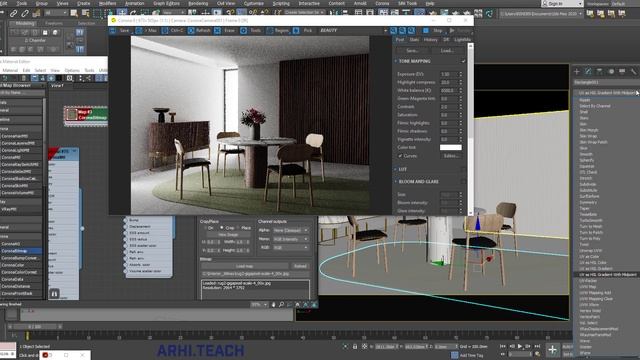The height and width of the screenshot is (360, 640).
Task: Open the Create panel plus icon in command panel
Action: click(577, 71)
